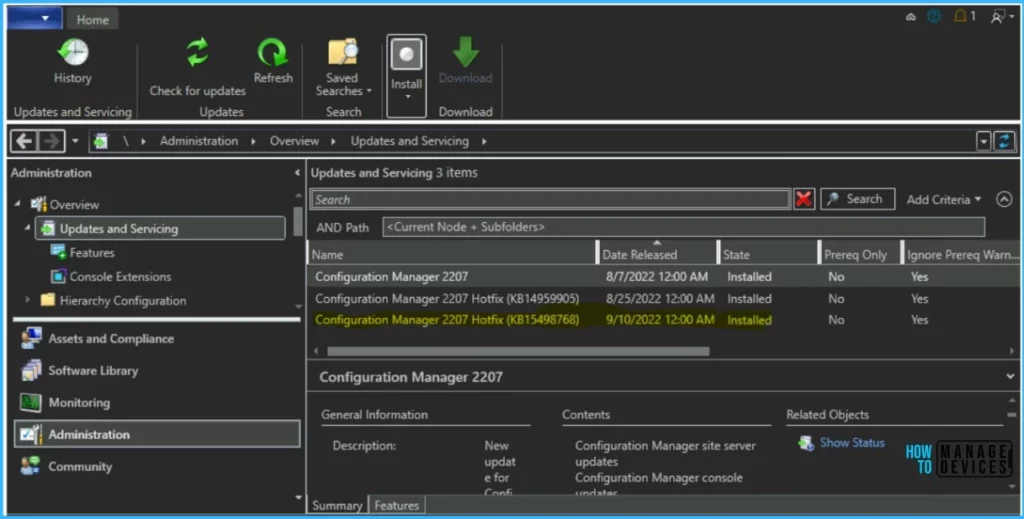The width and height of the screenshot is (1024, 519).
Task: Select the Home ribbon tab
Action: (x=93, y=19)
